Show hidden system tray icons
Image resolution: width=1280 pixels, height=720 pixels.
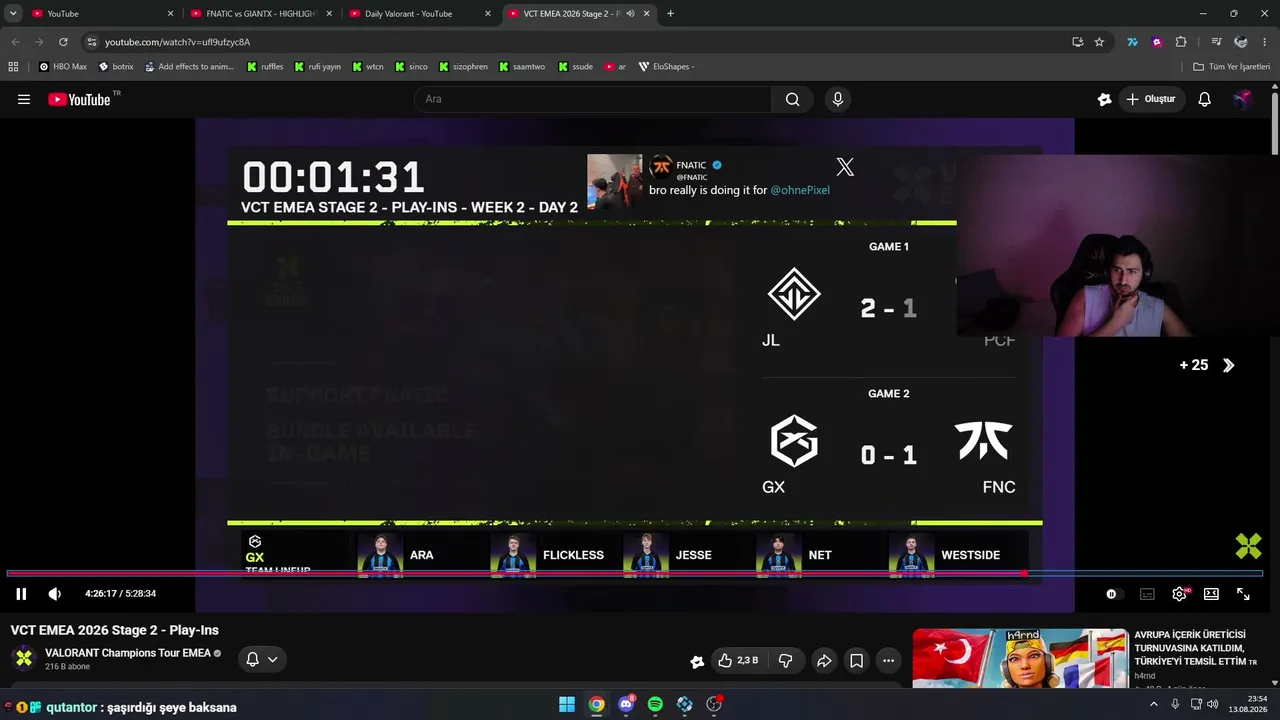point(1153,704)
